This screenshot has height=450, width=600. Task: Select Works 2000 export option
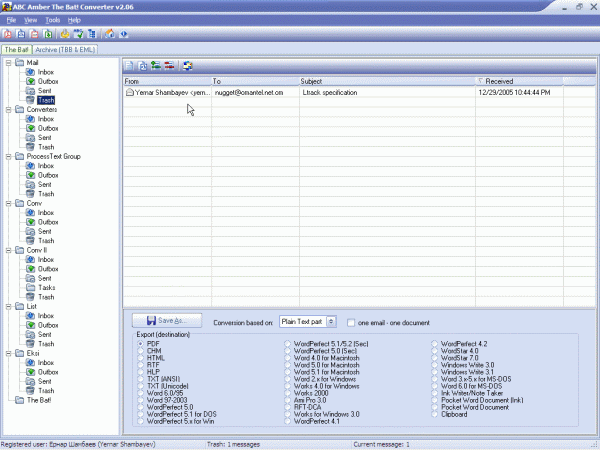287,393
